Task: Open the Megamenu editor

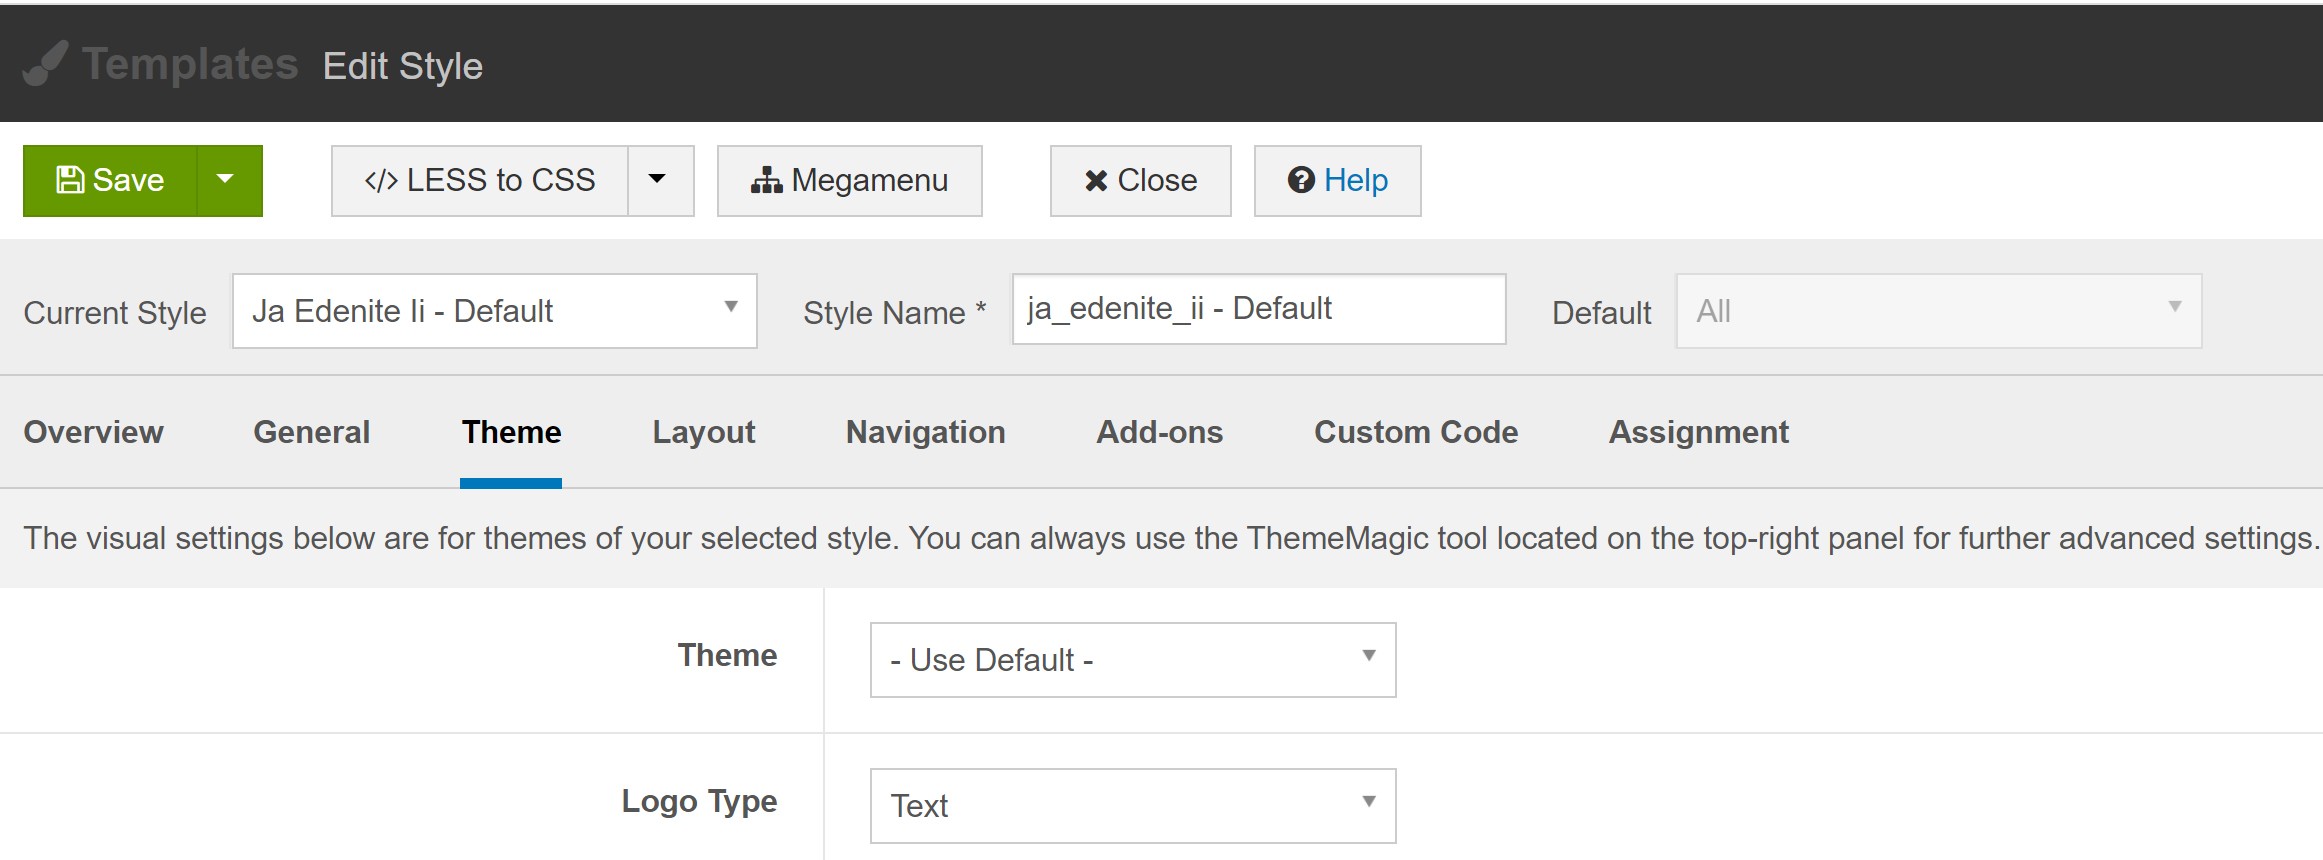Action: pos(849,180)
